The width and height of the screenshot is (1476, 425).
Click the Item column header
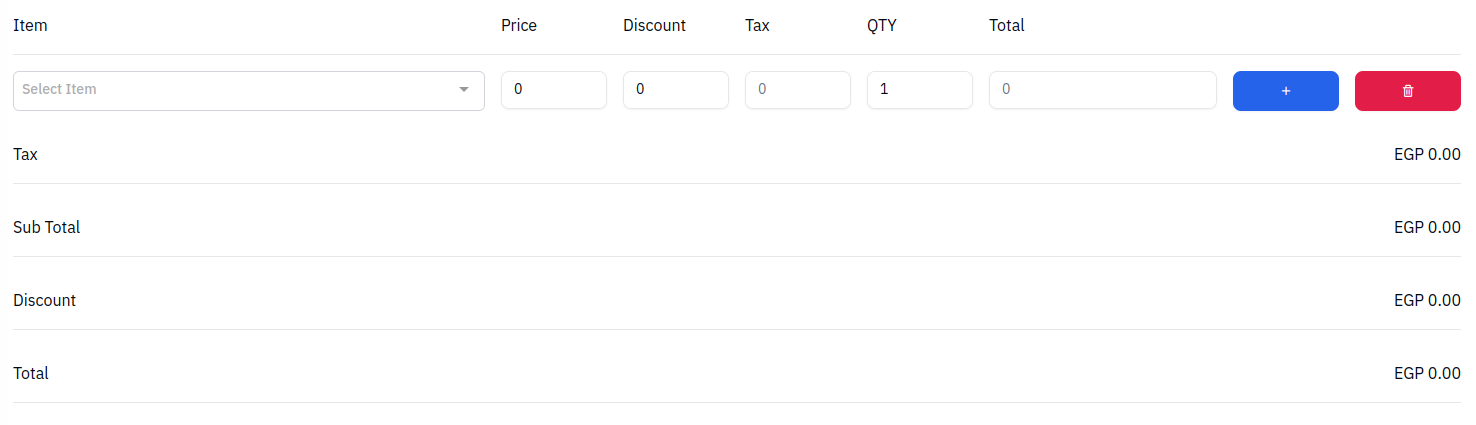point(30,26)
